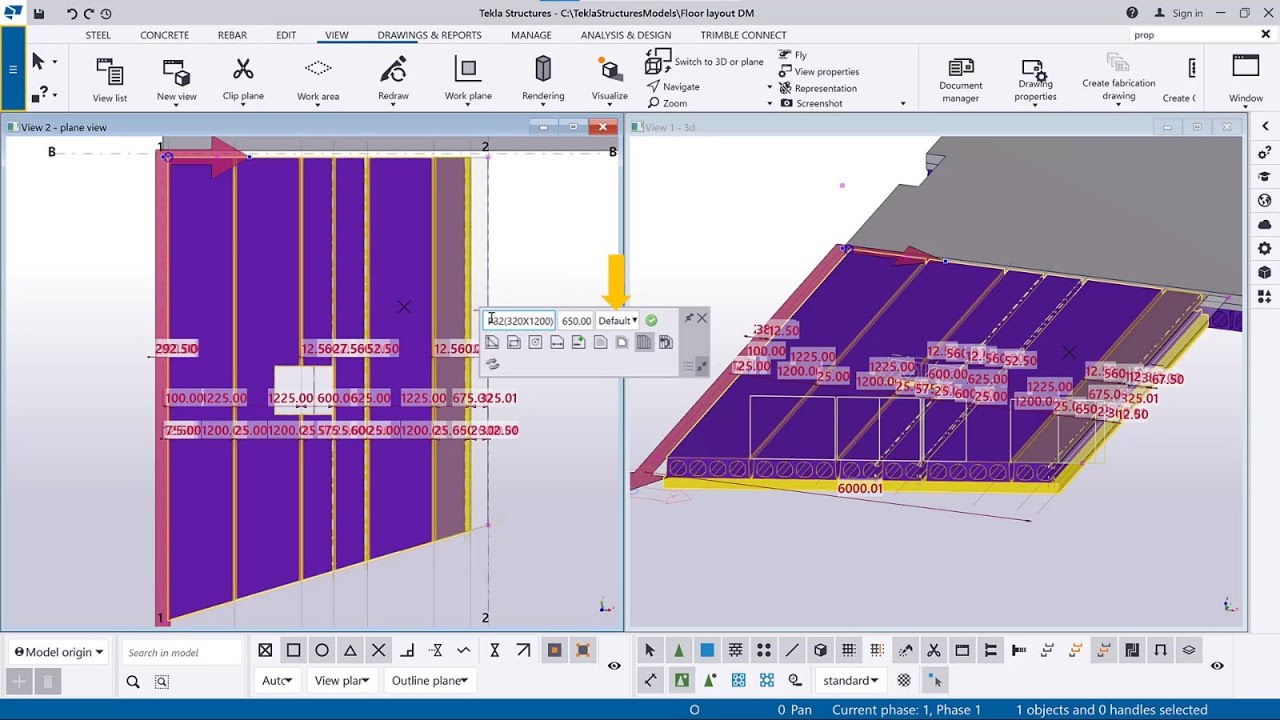
Task: Open the help question mark icon
Action: click(x=1132, y=13)
